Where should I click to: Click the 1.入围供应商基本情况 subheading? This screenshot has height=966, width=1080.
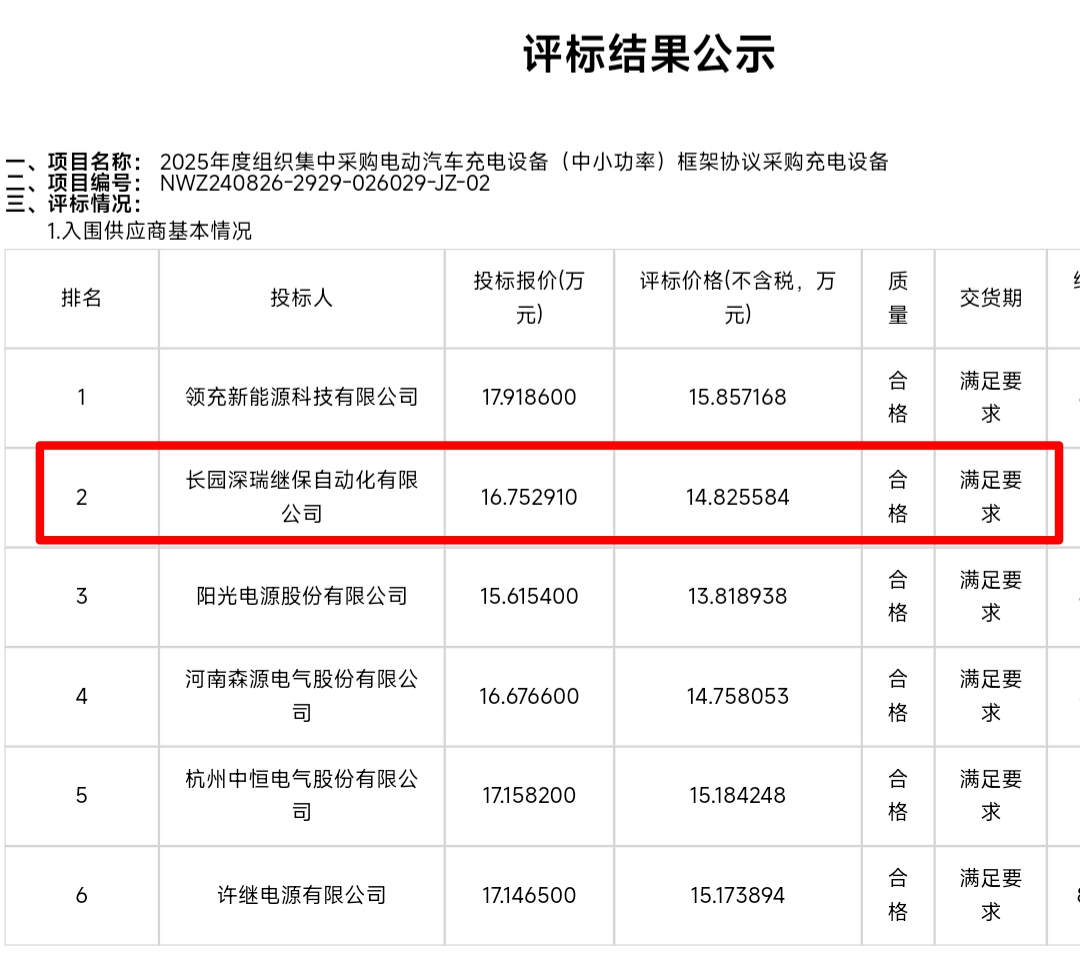click(x=149, y=231)
